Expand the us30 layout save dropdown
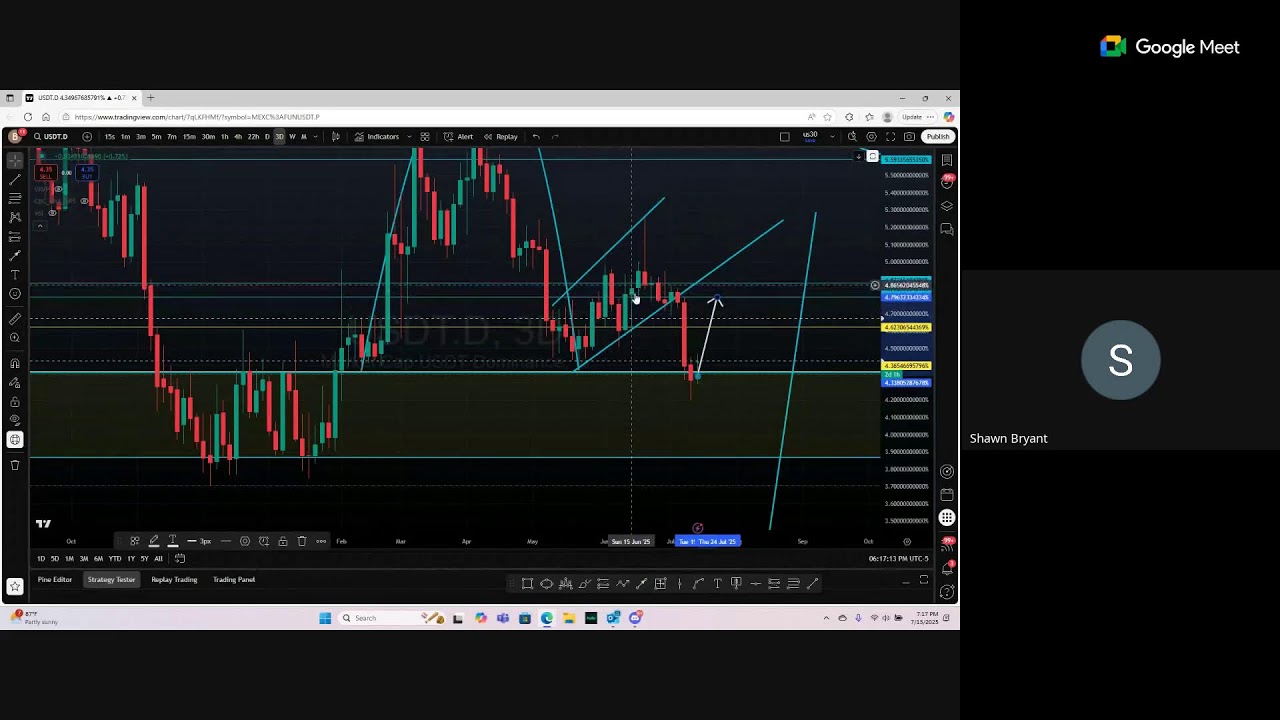 tap(832, 137)
